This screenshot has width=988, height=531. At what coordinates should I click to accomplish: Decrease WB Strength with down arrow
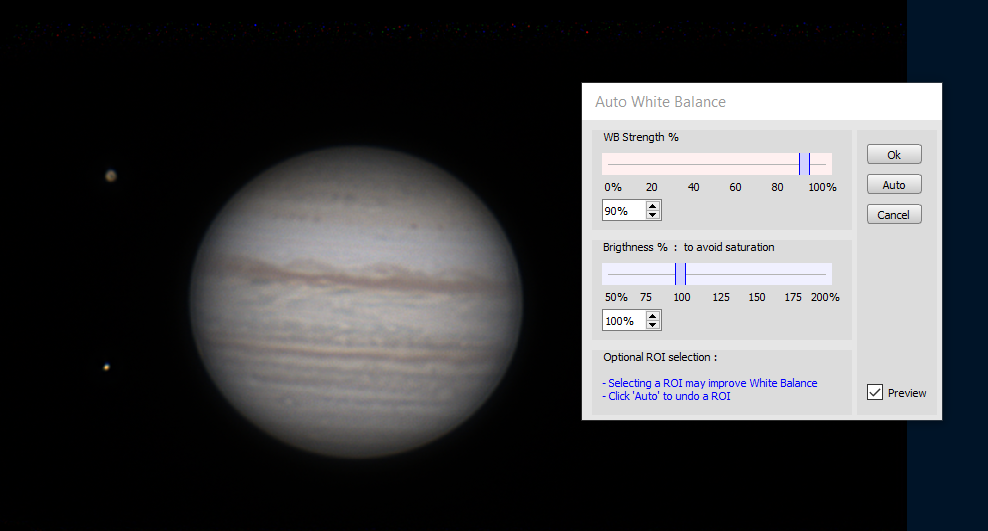(x=653, y=215)
